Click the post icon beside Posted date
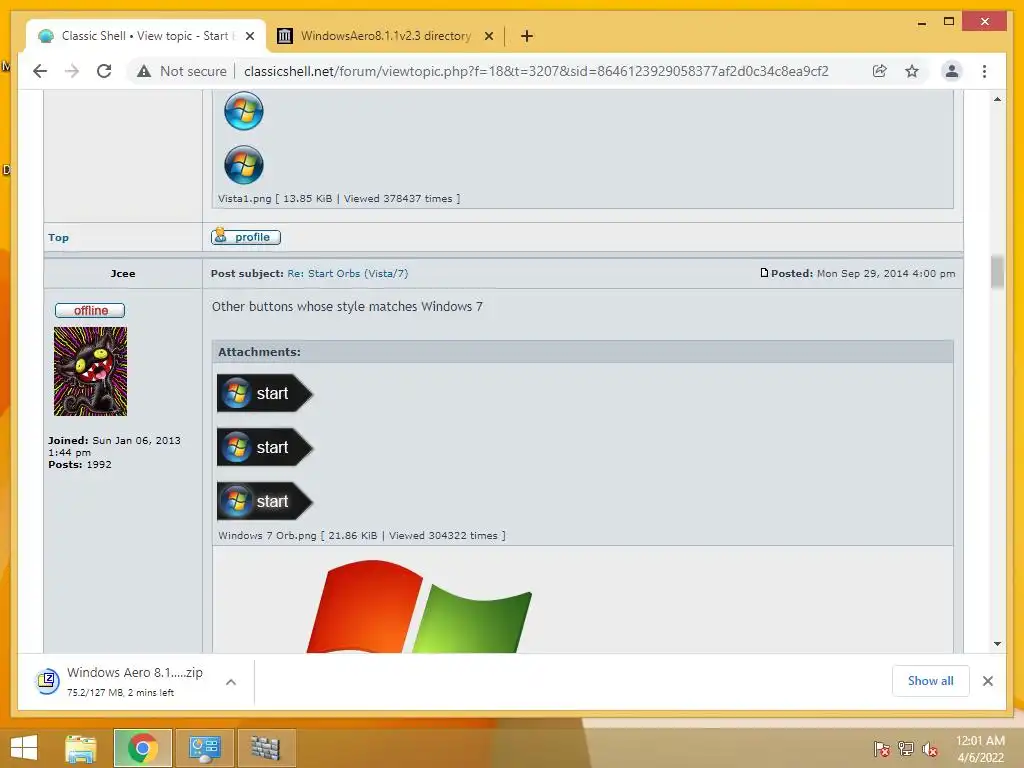Viewport: 1024px width, 768px height. tap(764, 272)
